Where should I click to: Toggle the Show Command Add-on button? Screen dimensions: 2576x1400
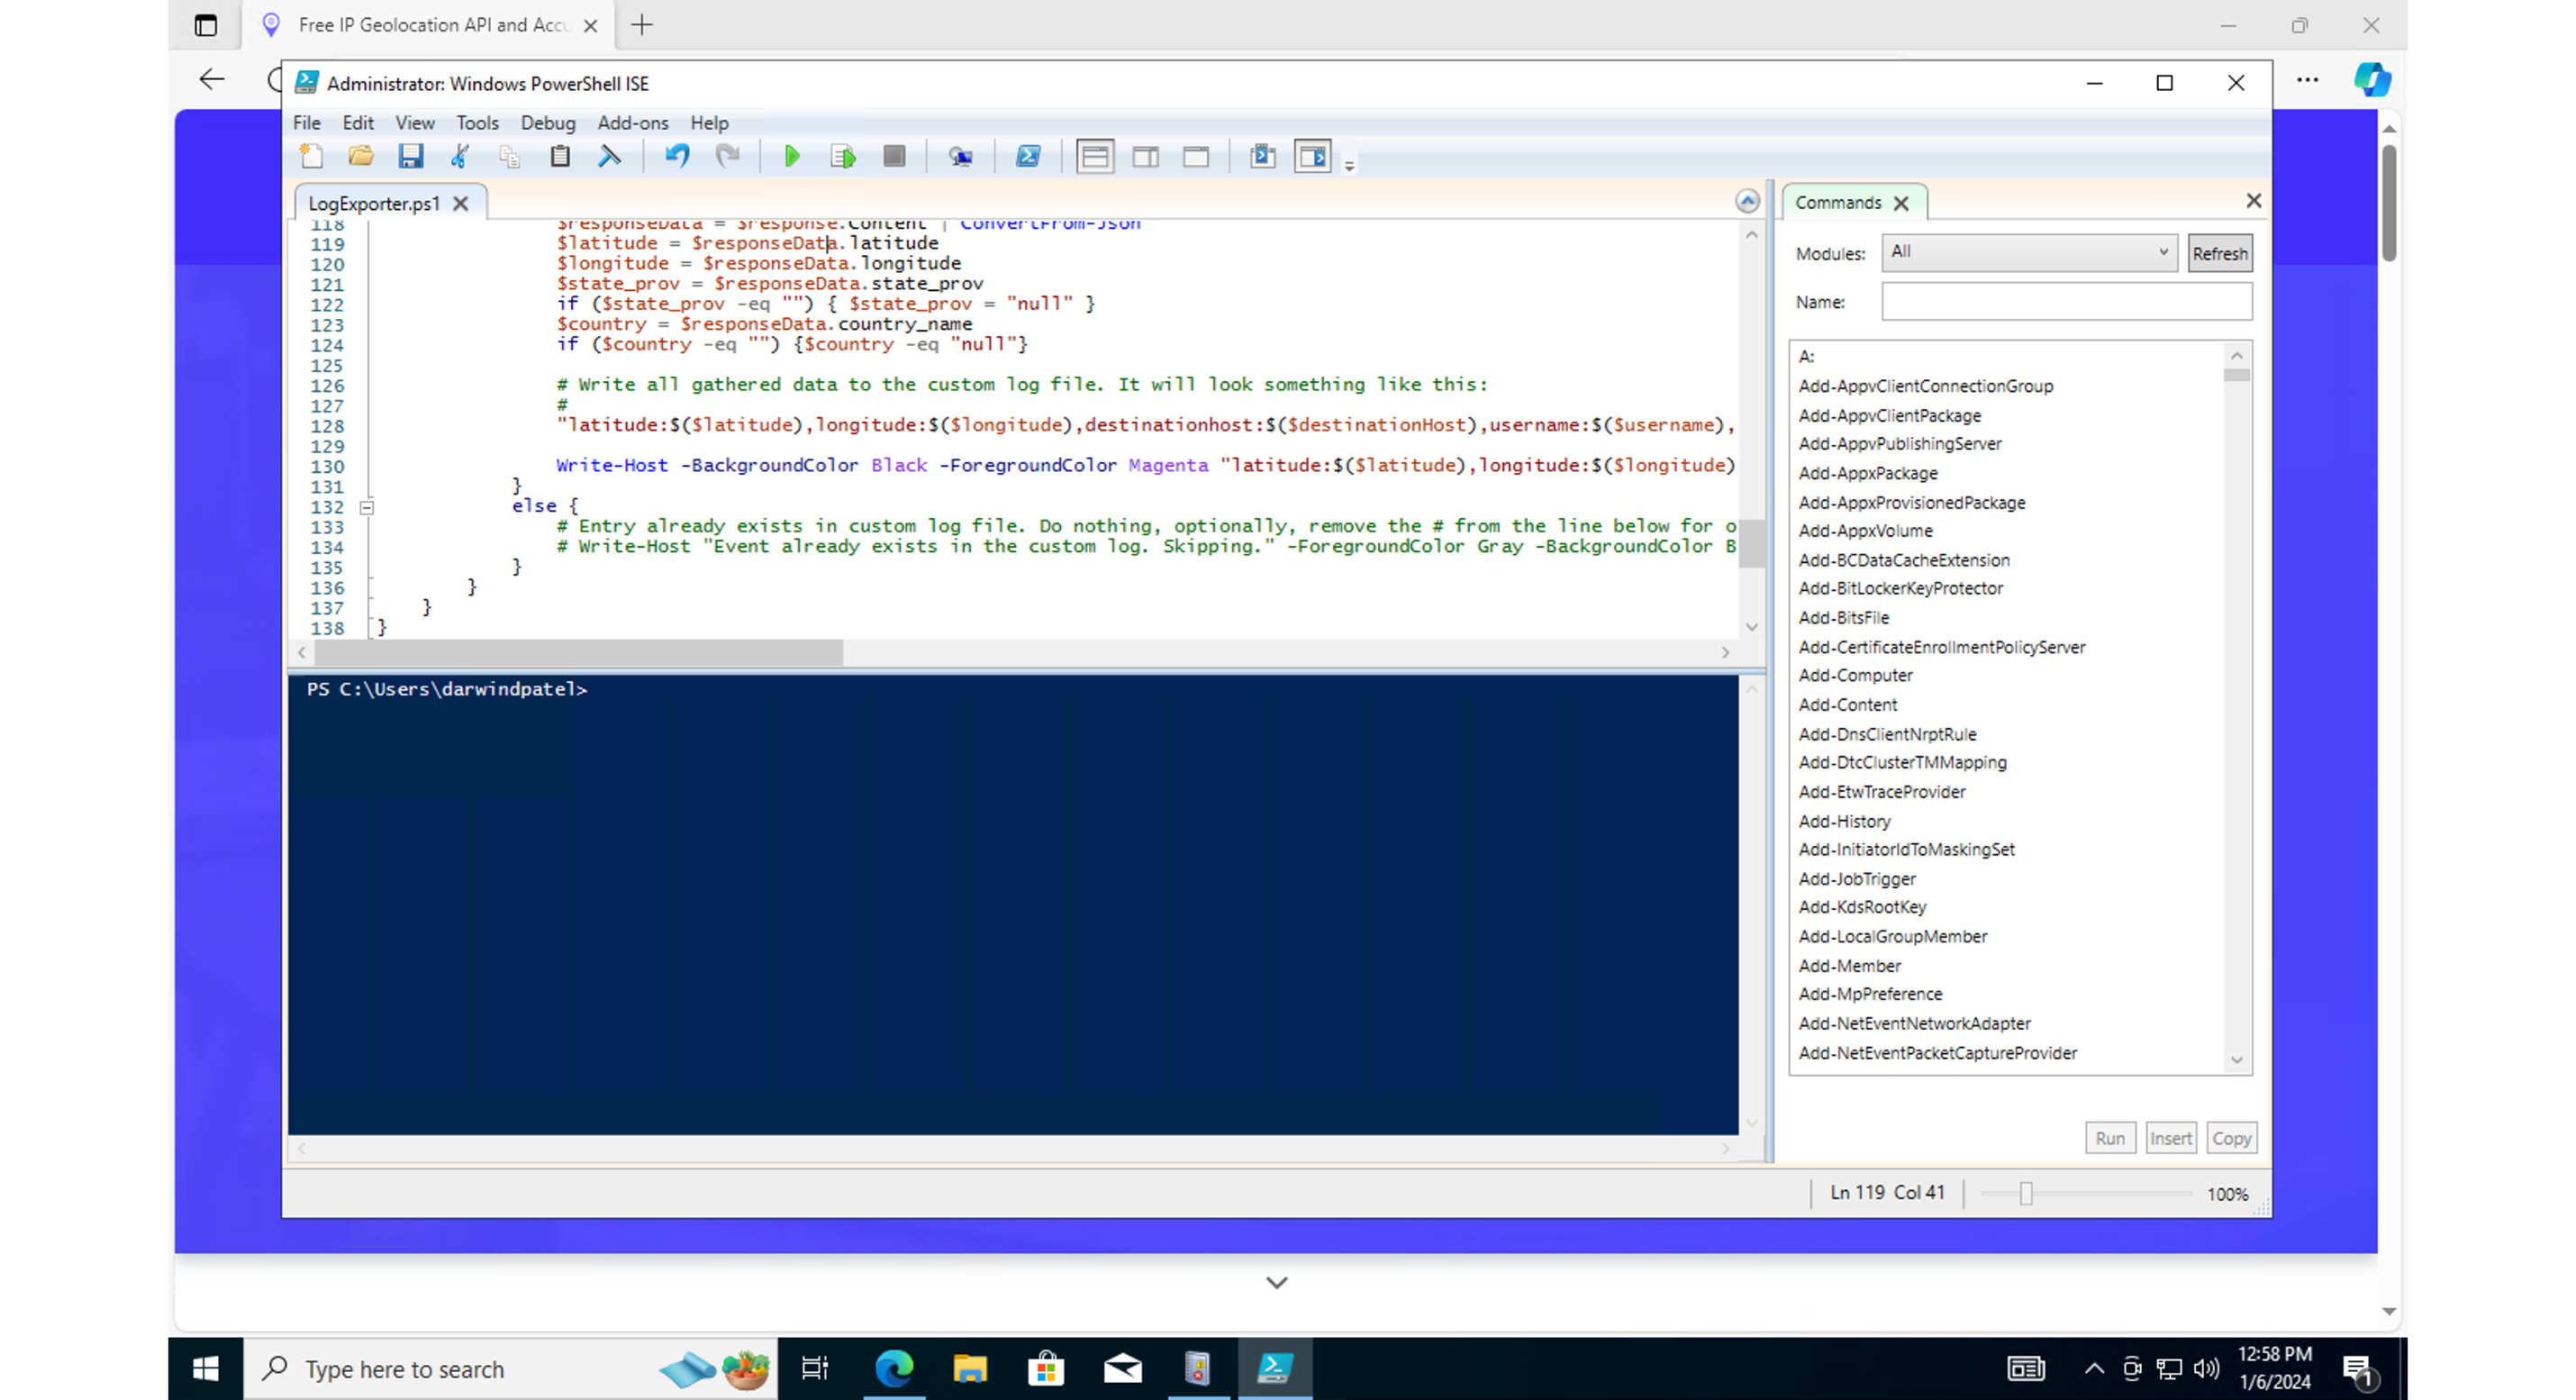pos(1312,156)
